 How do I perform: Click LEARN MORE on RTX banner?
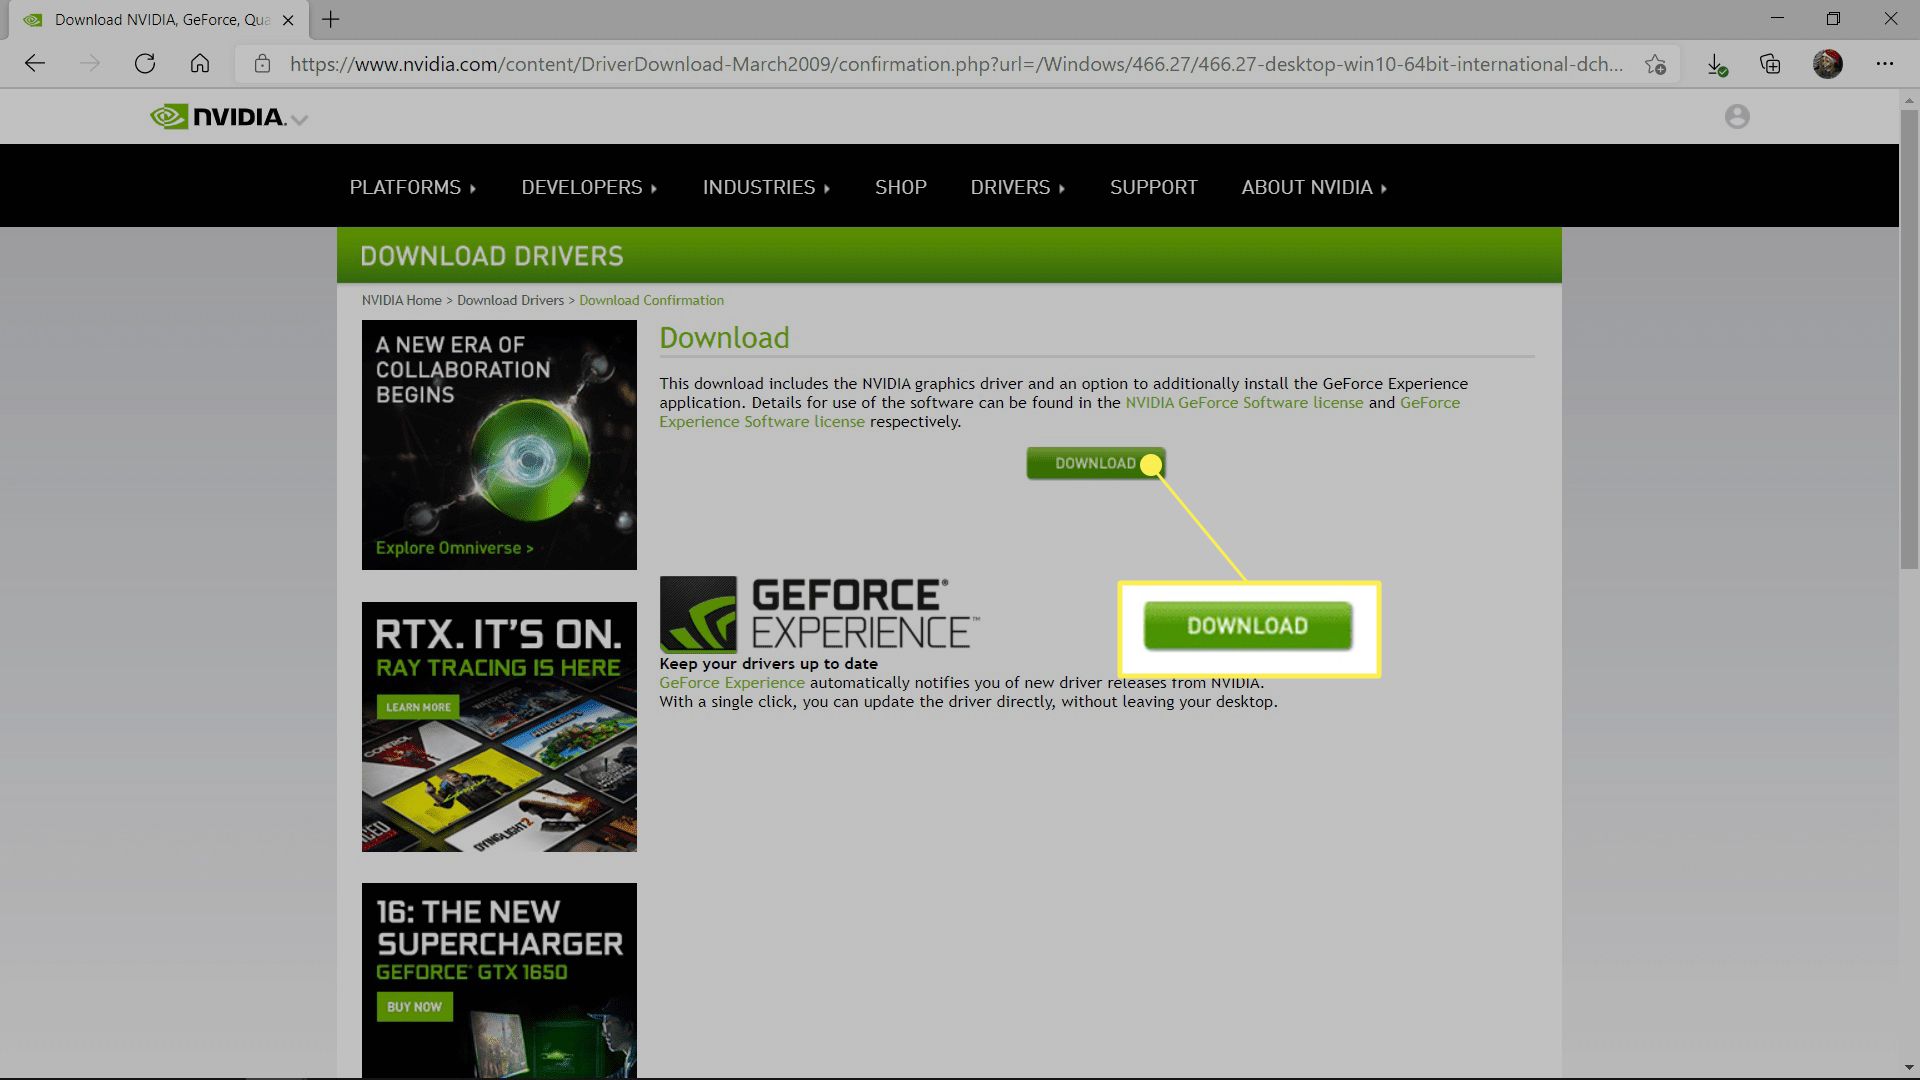pos(418,707)
